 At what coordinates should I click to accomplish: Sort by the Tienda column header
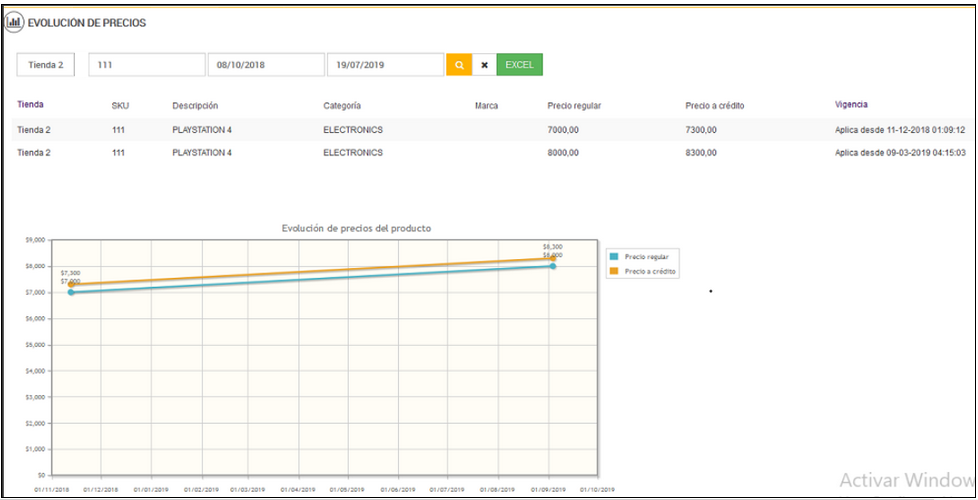[30, 104]
